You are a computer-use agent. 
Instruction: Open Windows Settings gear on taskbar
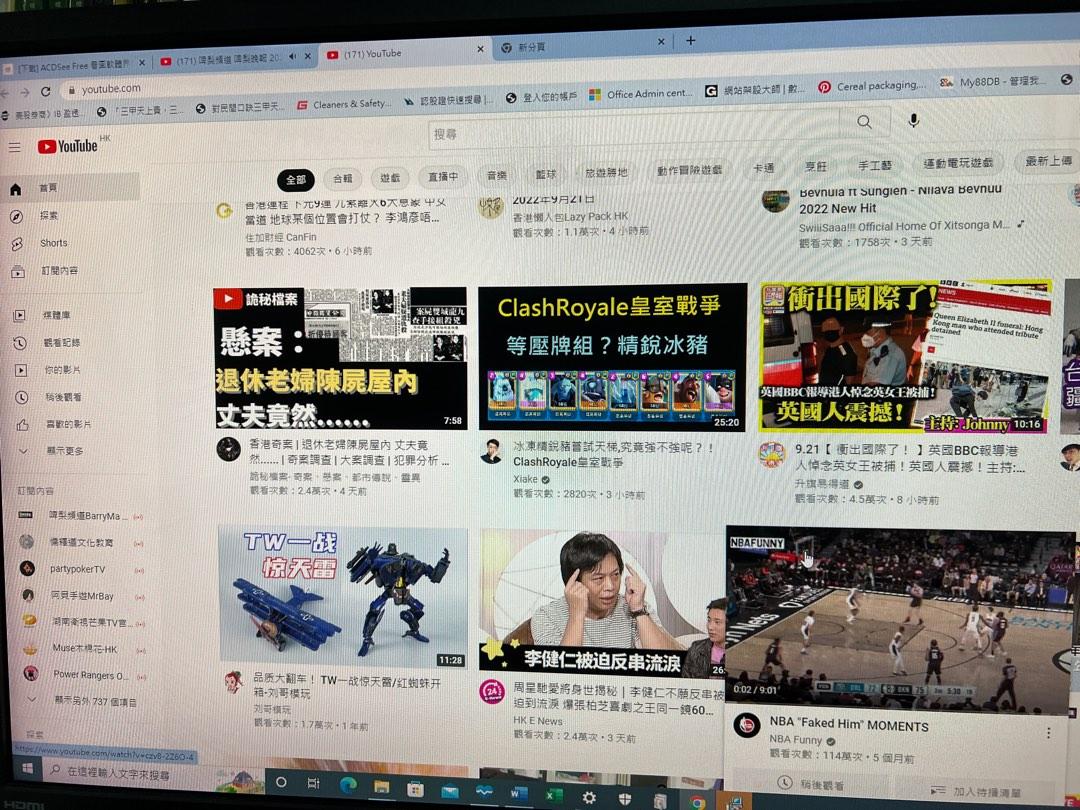(589, 798)
